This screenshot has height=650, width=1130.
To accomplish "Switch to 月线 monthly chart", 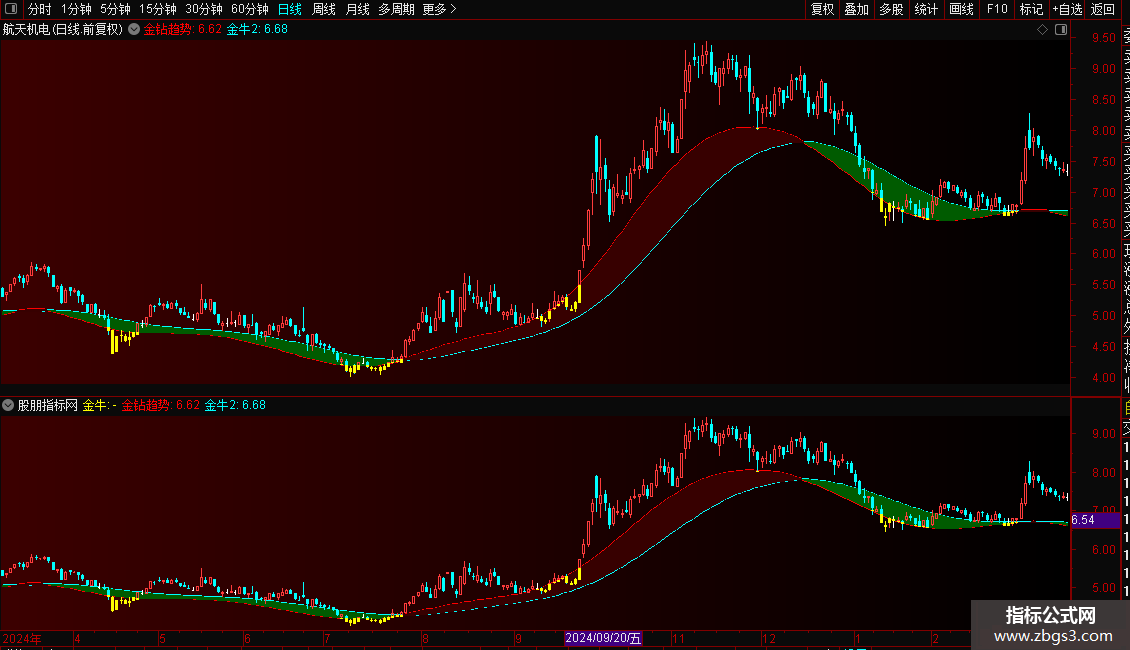I will 357,9.
